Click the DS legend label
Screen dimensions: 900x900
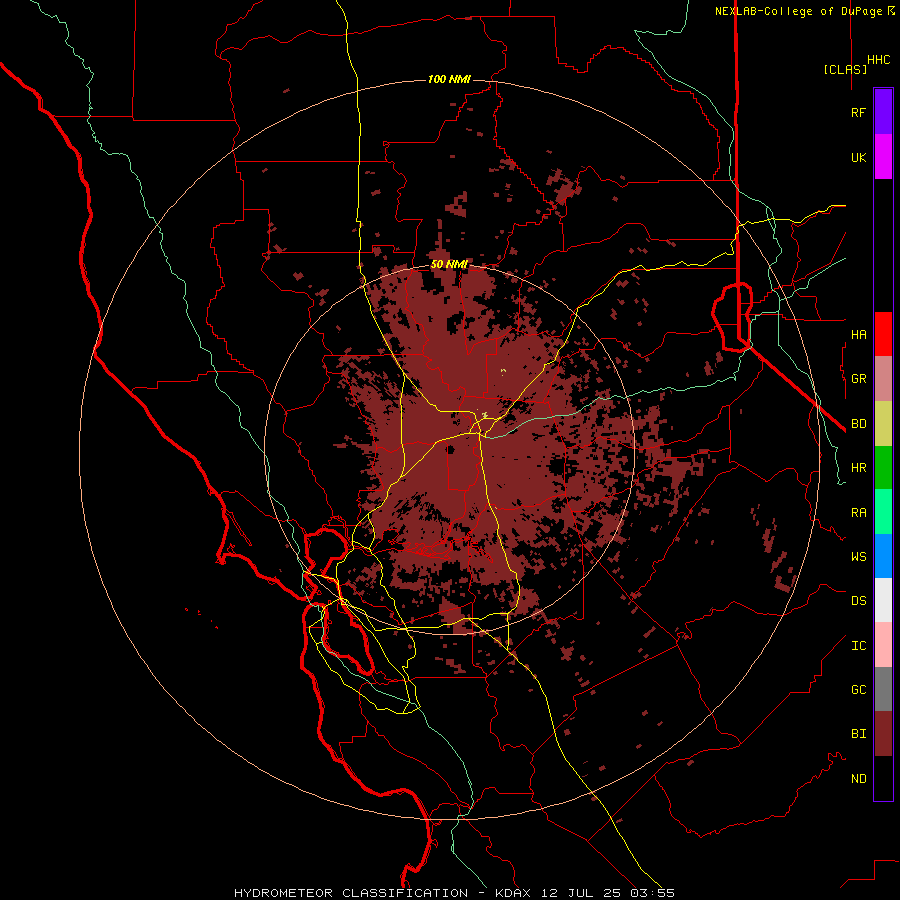pos(858,601)
